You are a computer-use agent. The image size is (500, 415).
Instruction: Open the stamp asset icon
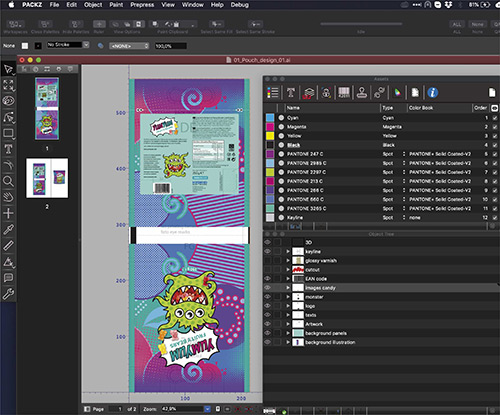coord(362,93)
